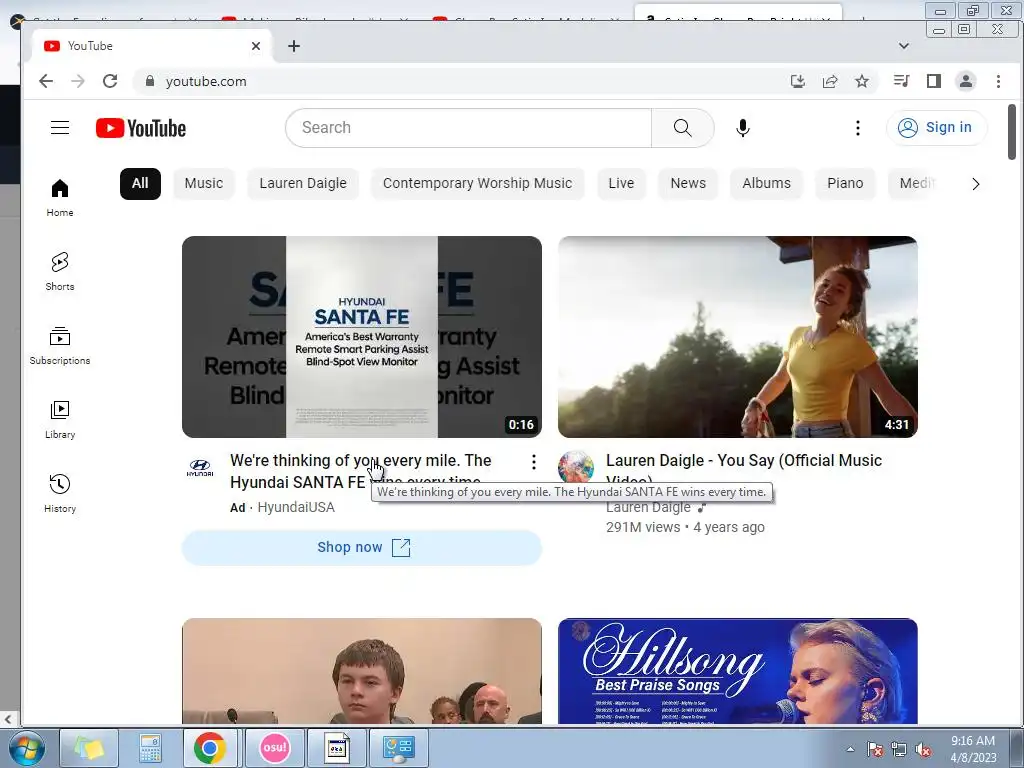Go to Home in the sidebar
The image size is (1024, 768).
click(60, 198)
